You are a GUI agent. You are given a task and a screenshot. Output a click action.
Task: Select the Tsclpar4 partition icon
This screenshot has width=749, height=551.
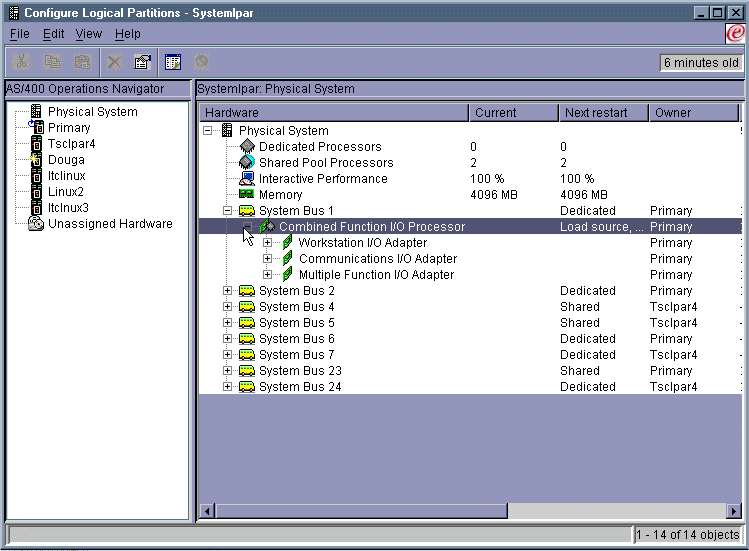click(x=36, y=143)
